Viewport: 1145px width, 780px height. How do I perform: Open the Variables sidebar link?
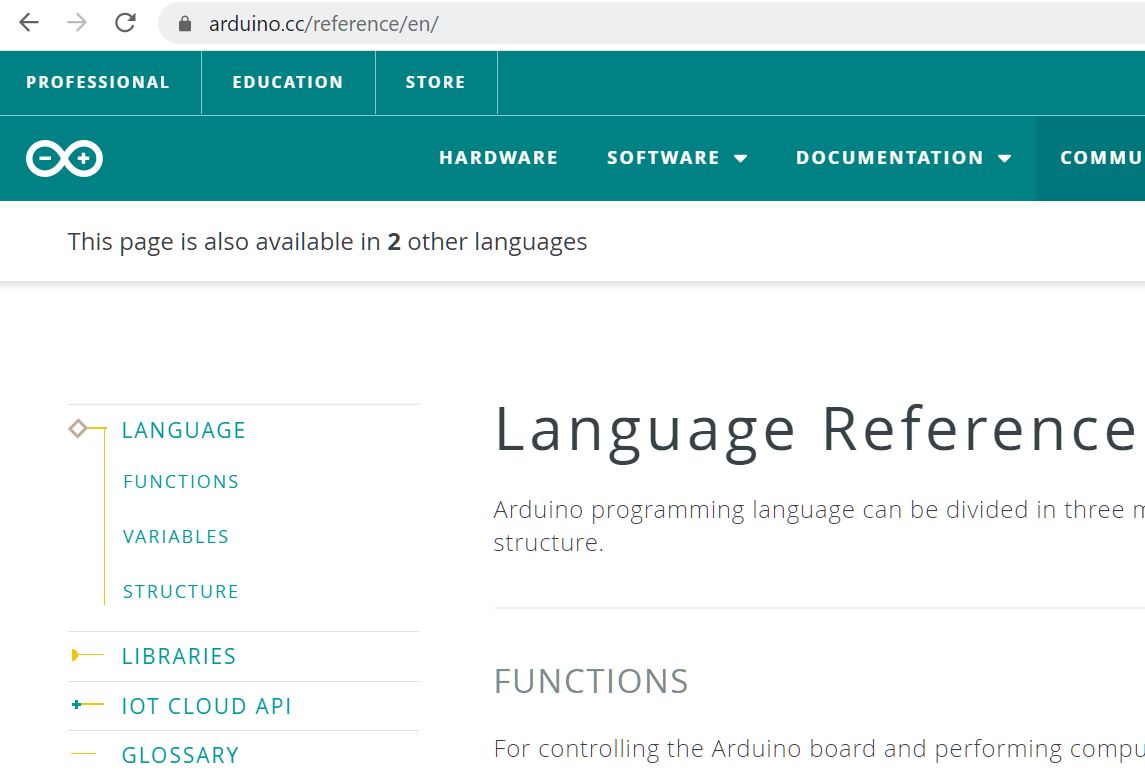coord(176,537)
